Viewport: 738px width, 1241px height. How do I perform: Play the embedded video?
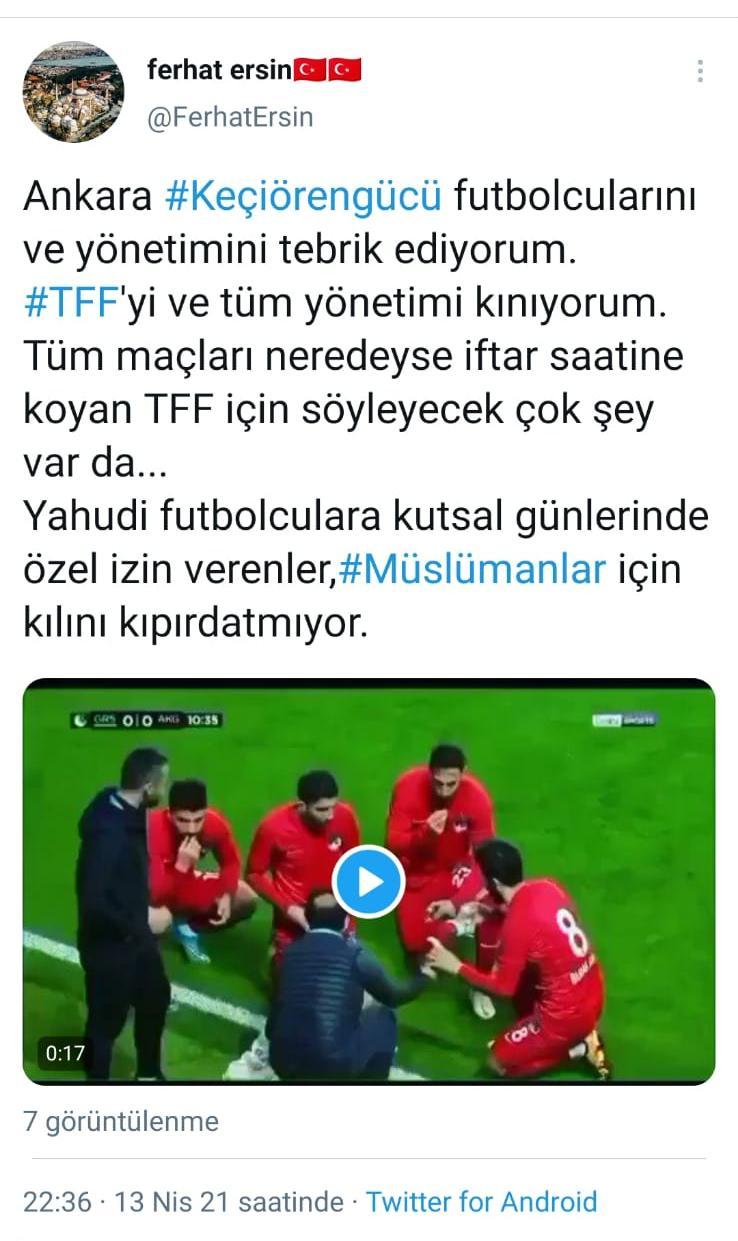coord(368,881)
